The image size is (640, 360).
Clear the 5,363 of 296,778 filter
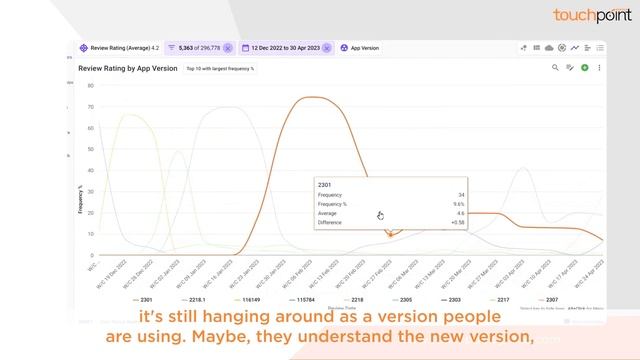point(228,48)
